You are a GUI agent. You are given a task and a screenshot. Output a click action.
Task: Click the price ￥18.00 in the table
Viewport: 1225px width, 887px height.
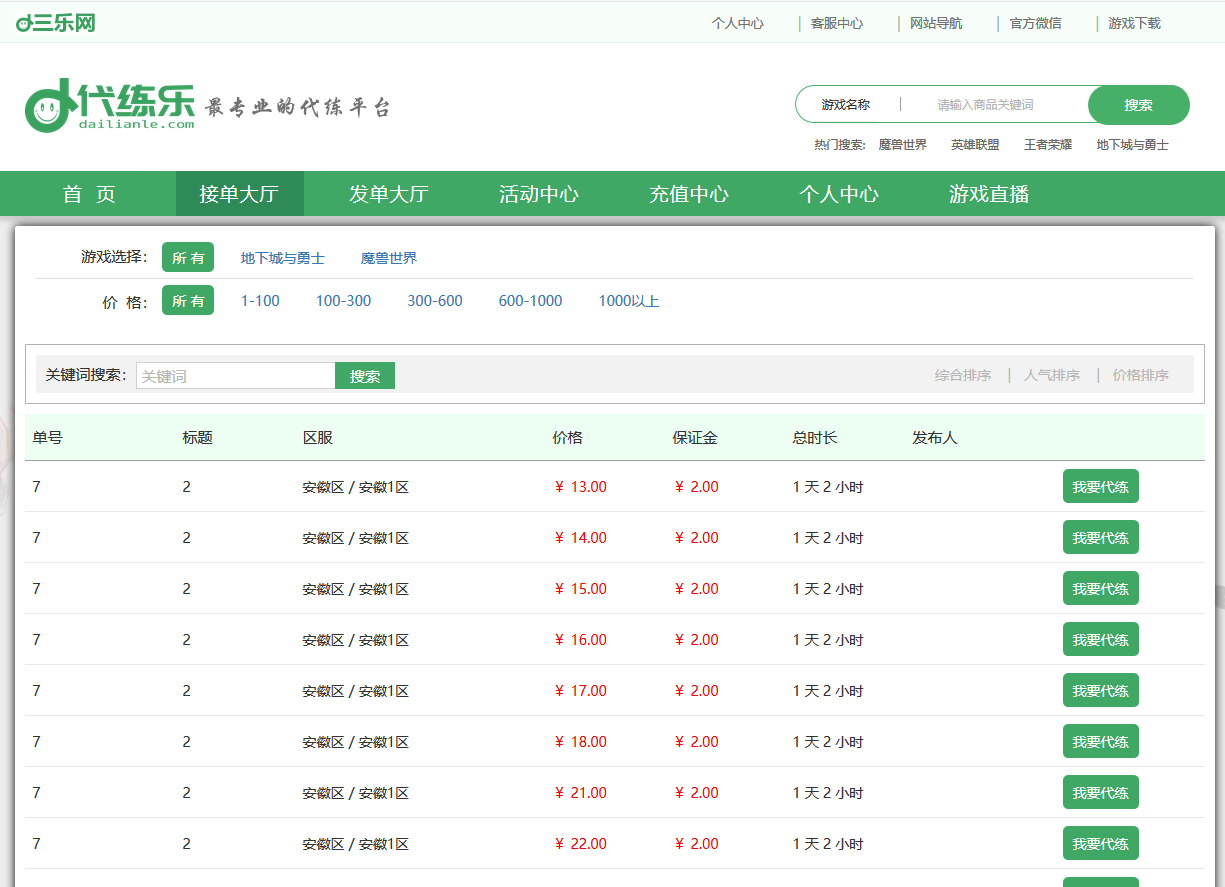coord(580,742)
